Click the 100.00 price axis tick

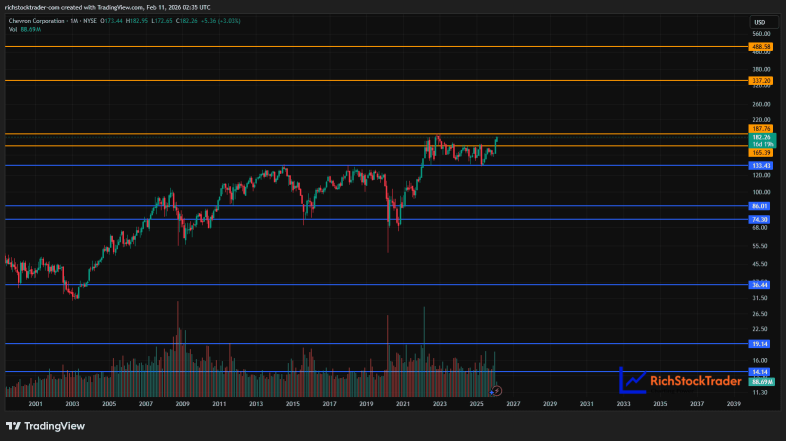click(760, 192)
